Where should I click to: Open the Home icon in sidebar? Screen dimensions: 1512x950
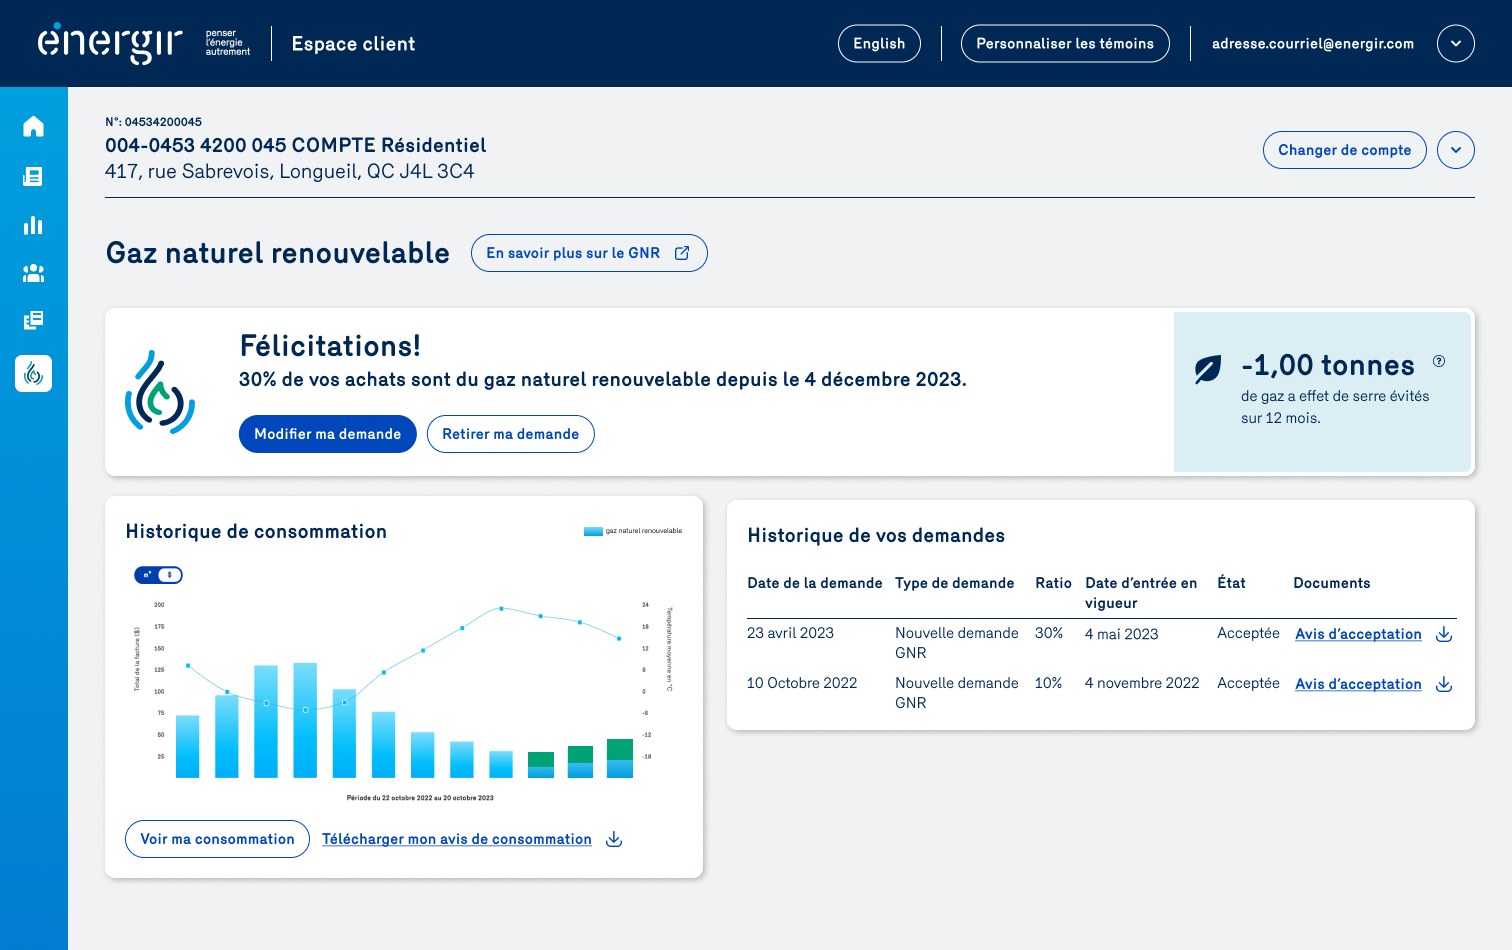33,126
